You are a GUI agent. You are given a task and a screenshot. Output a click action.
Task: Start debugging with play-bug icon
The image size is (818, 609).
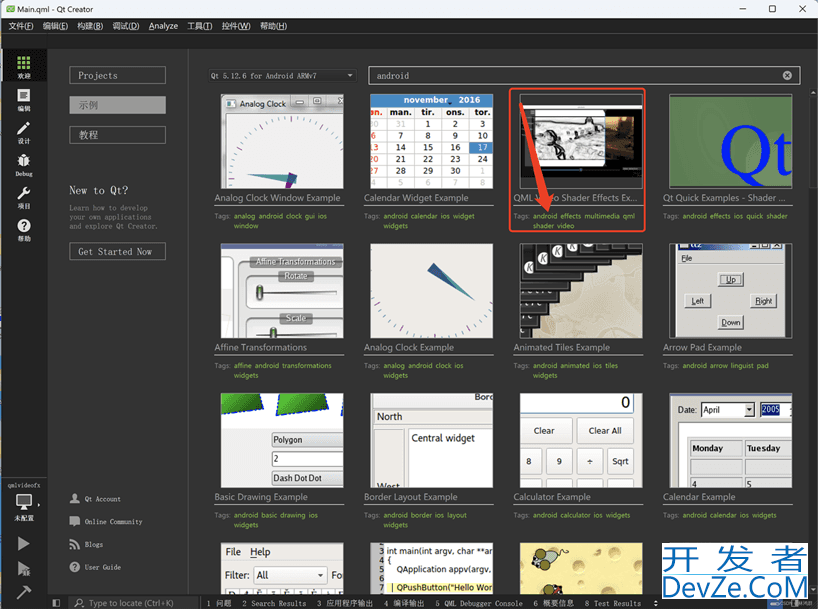click(24, 569)
